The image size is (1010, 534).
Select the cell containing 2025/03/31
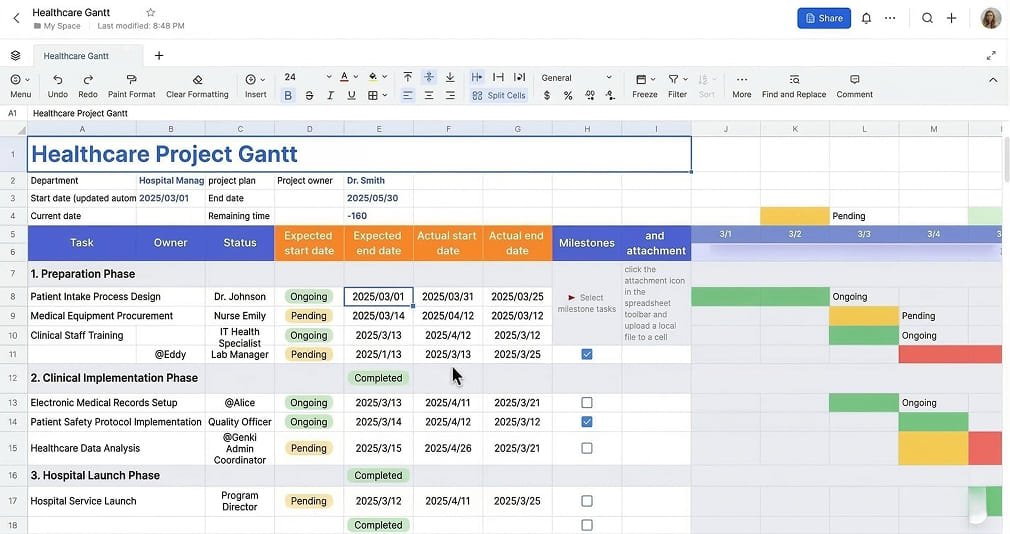click(x=447, y=297)
